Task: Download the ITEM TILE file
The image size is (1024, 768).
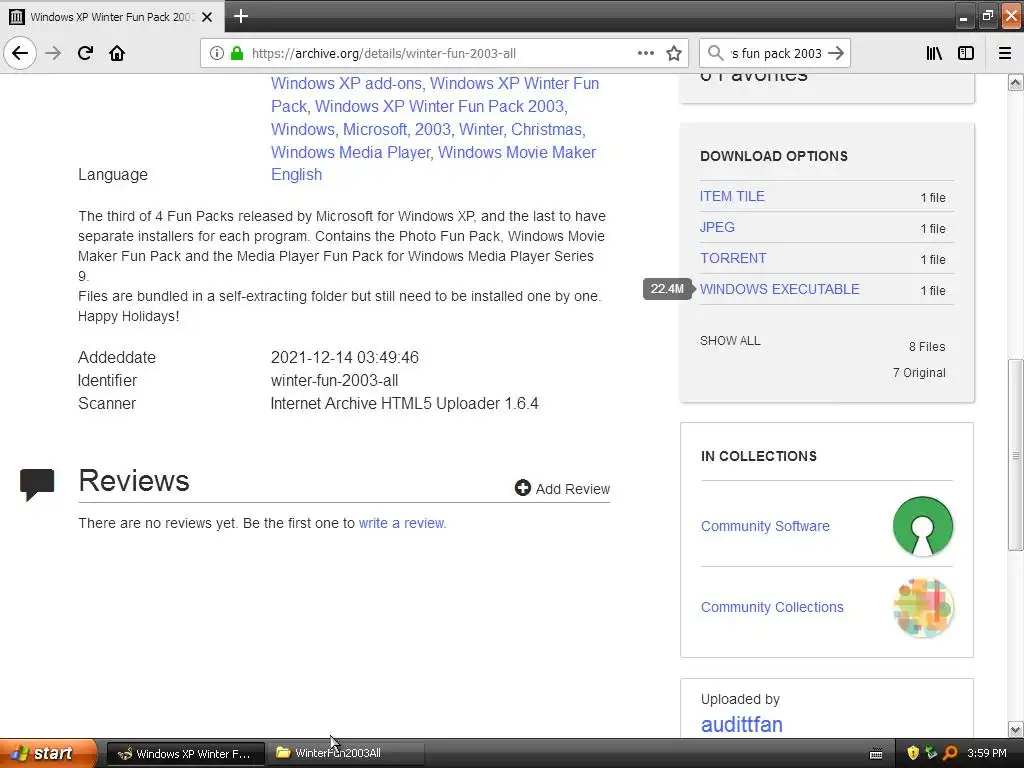Action: coord(732,196)
